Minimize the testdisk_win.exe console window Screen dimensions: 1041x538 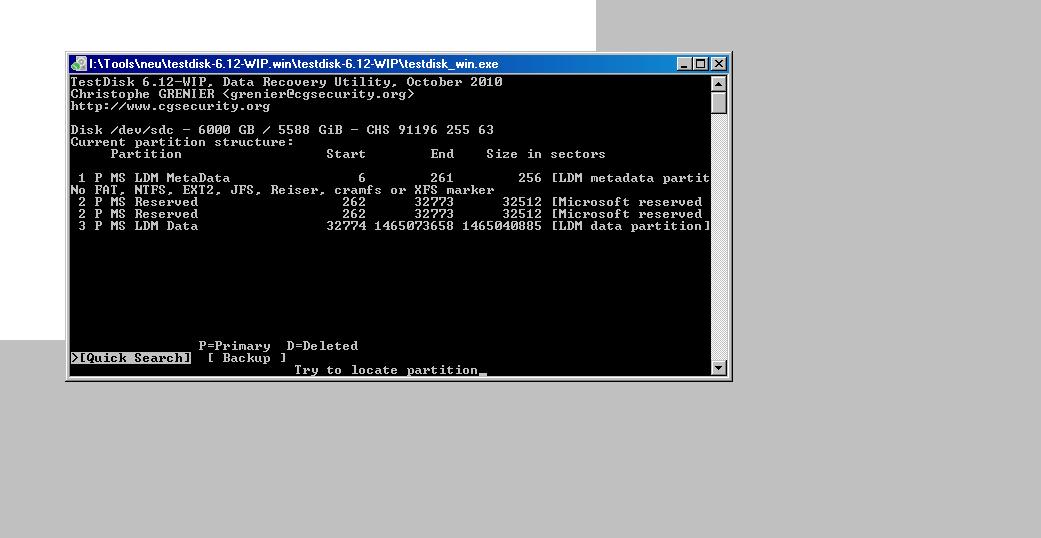(684, 64)
